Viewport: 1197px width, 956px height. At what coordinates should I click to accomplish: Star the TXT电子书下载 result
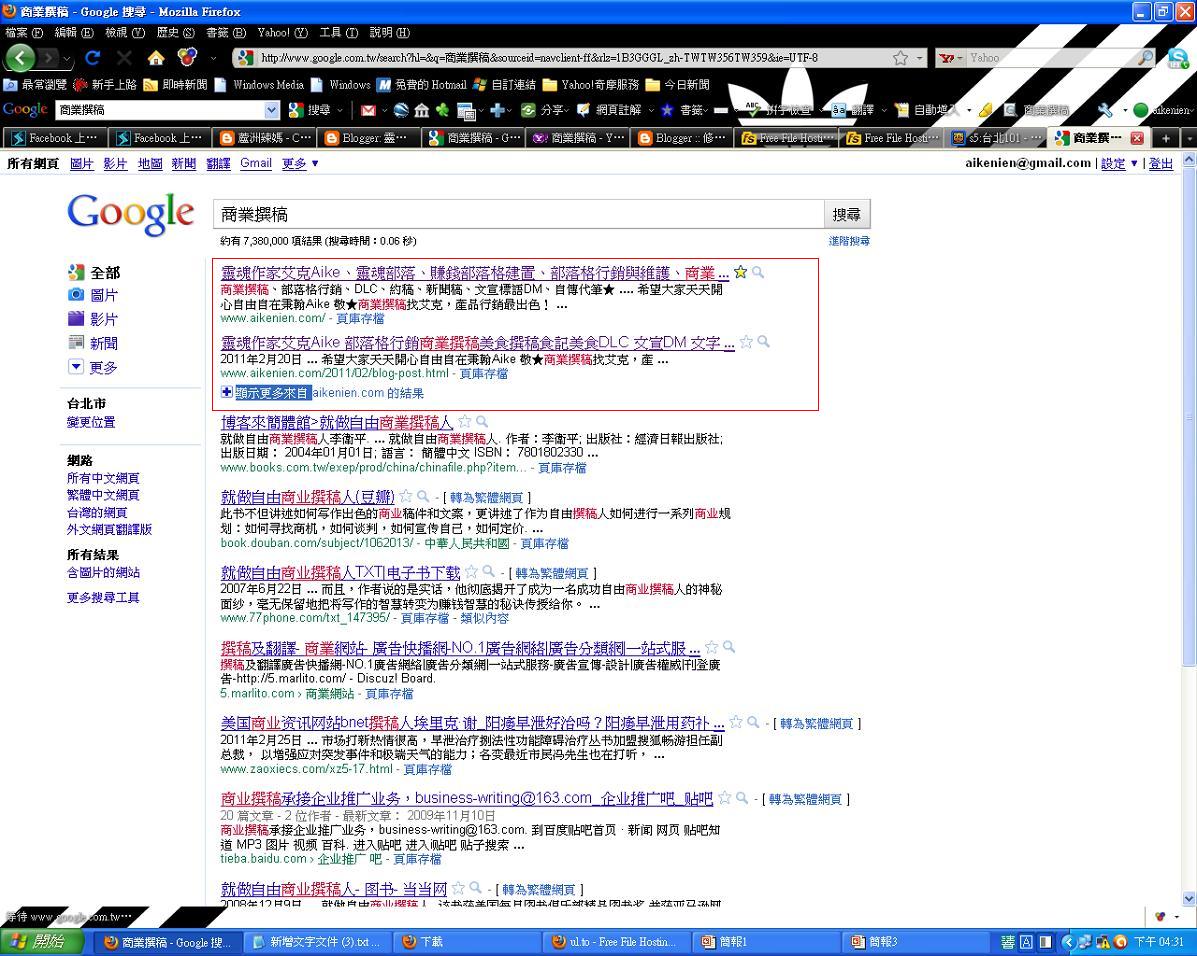471,571
